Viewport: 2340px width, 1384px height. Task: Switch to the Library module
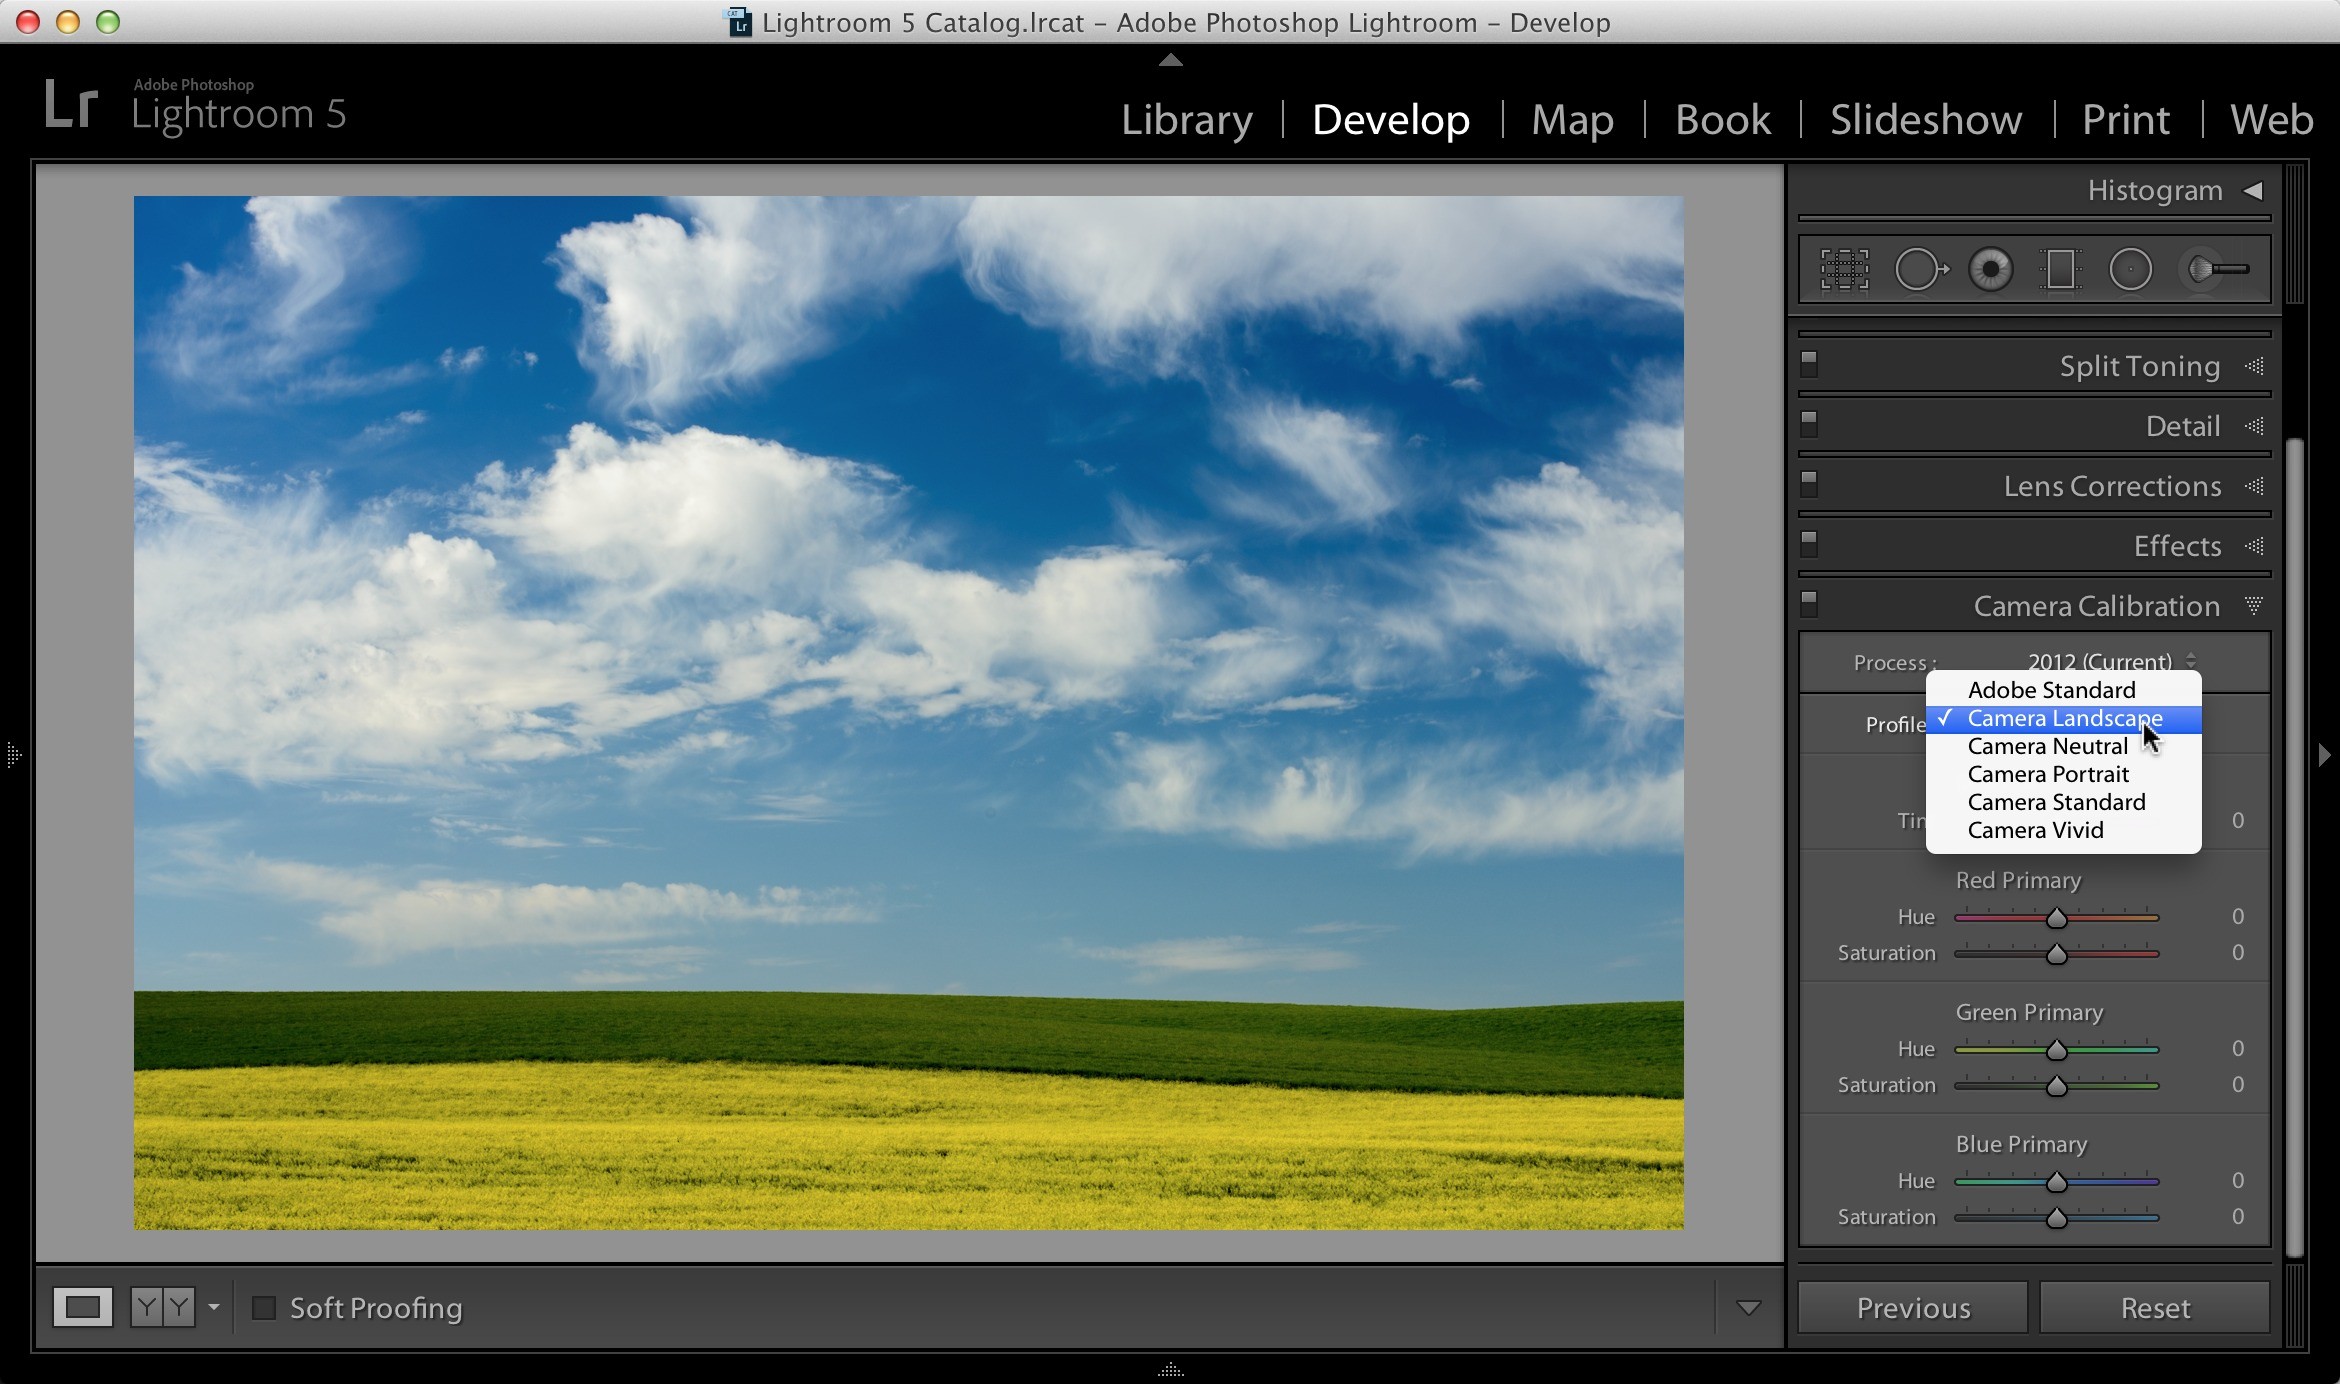point(1186,119)
